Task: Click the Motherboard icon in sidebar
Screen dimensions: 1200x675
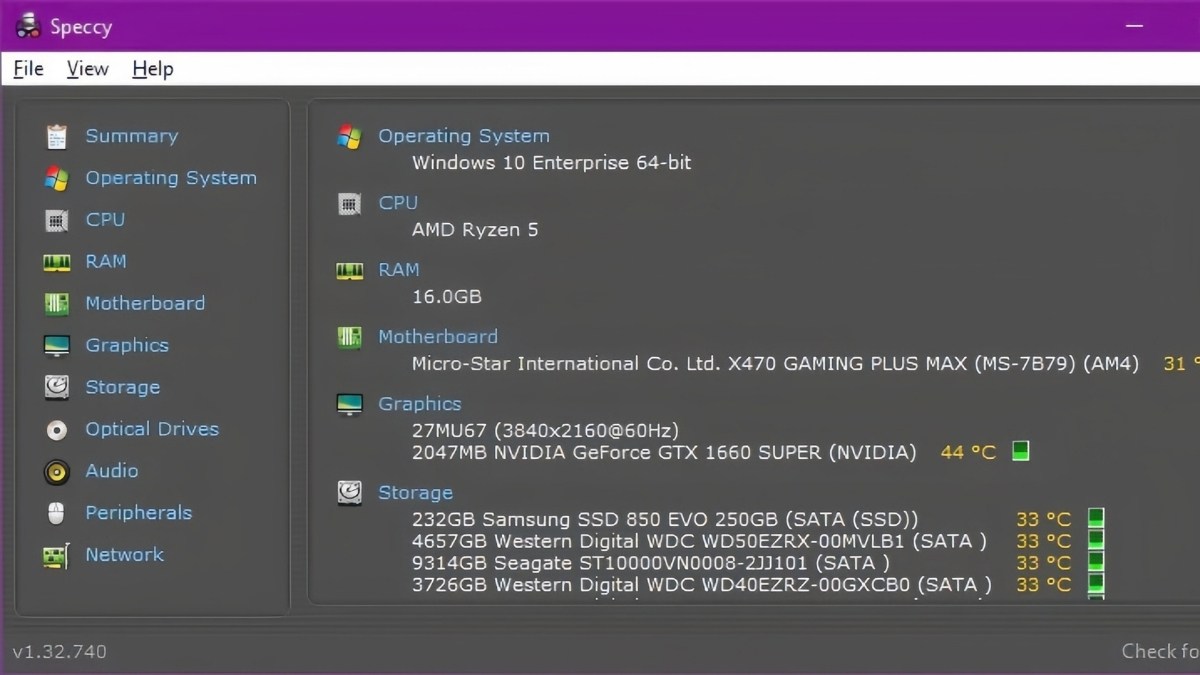Action: point(57,304)
